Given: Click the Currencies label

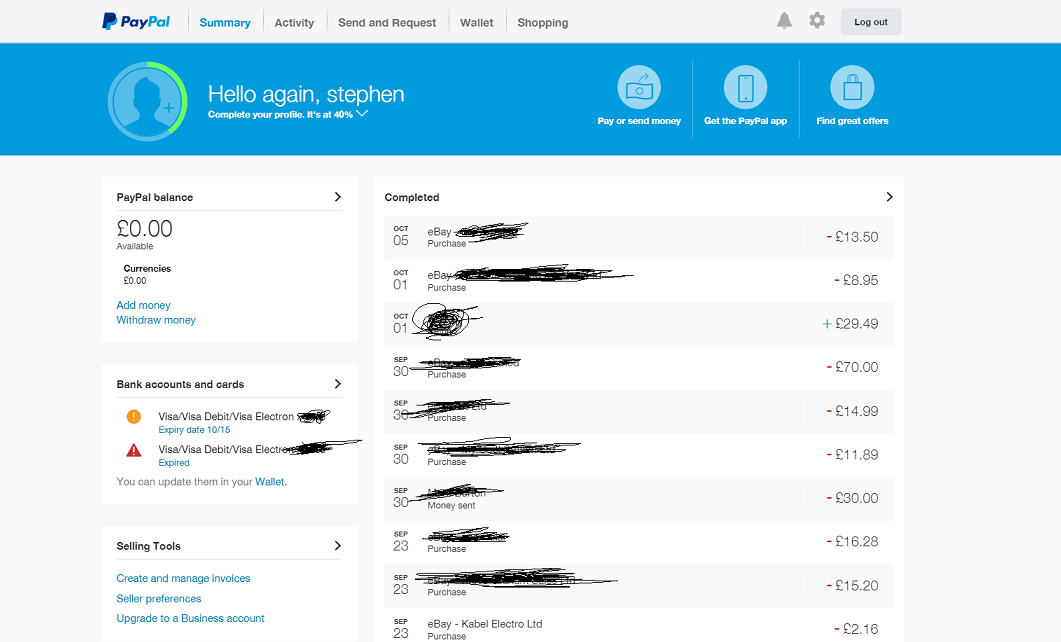Looking at the screenshot, I should 147,269.
